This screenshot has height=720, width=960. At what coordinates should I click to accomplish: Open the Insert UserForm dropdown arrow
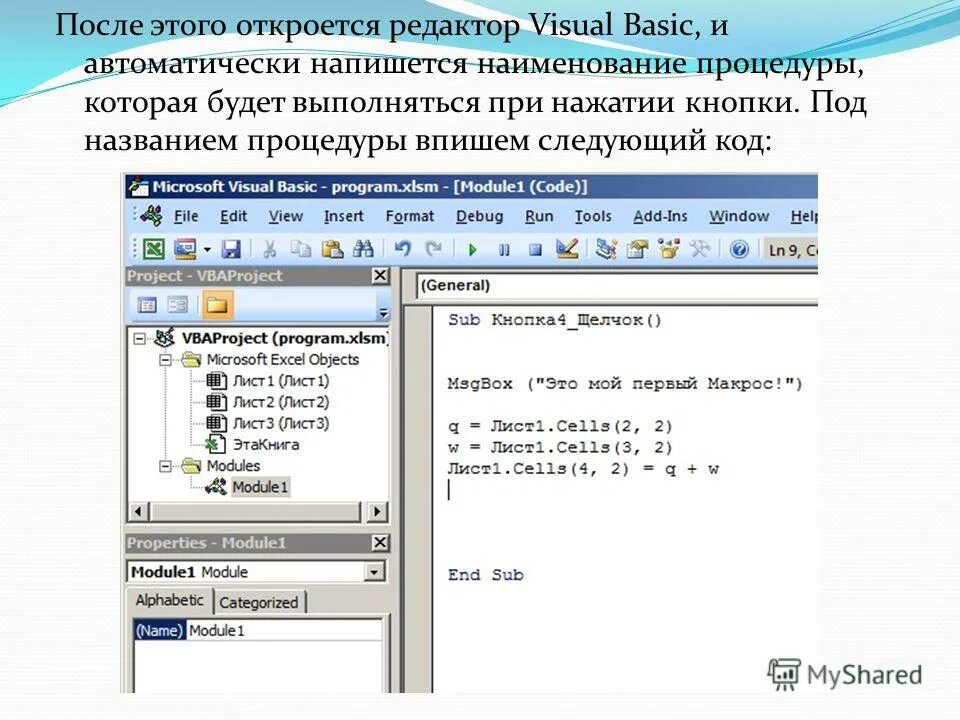coord(207,250)
